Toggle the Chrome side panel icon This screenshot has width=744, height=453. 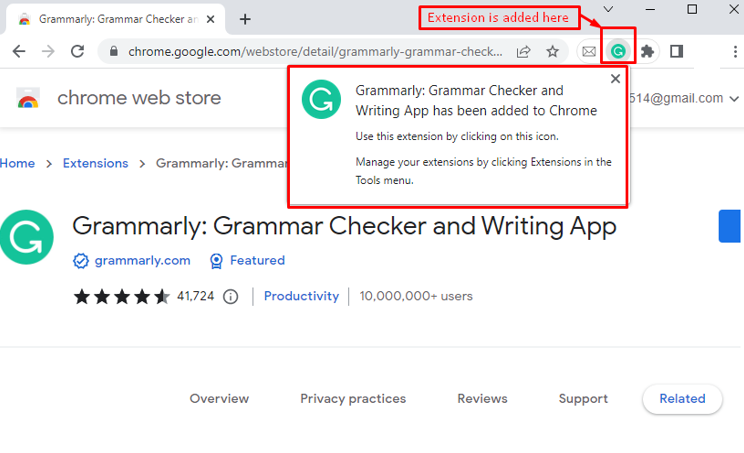tap(676, 51)
